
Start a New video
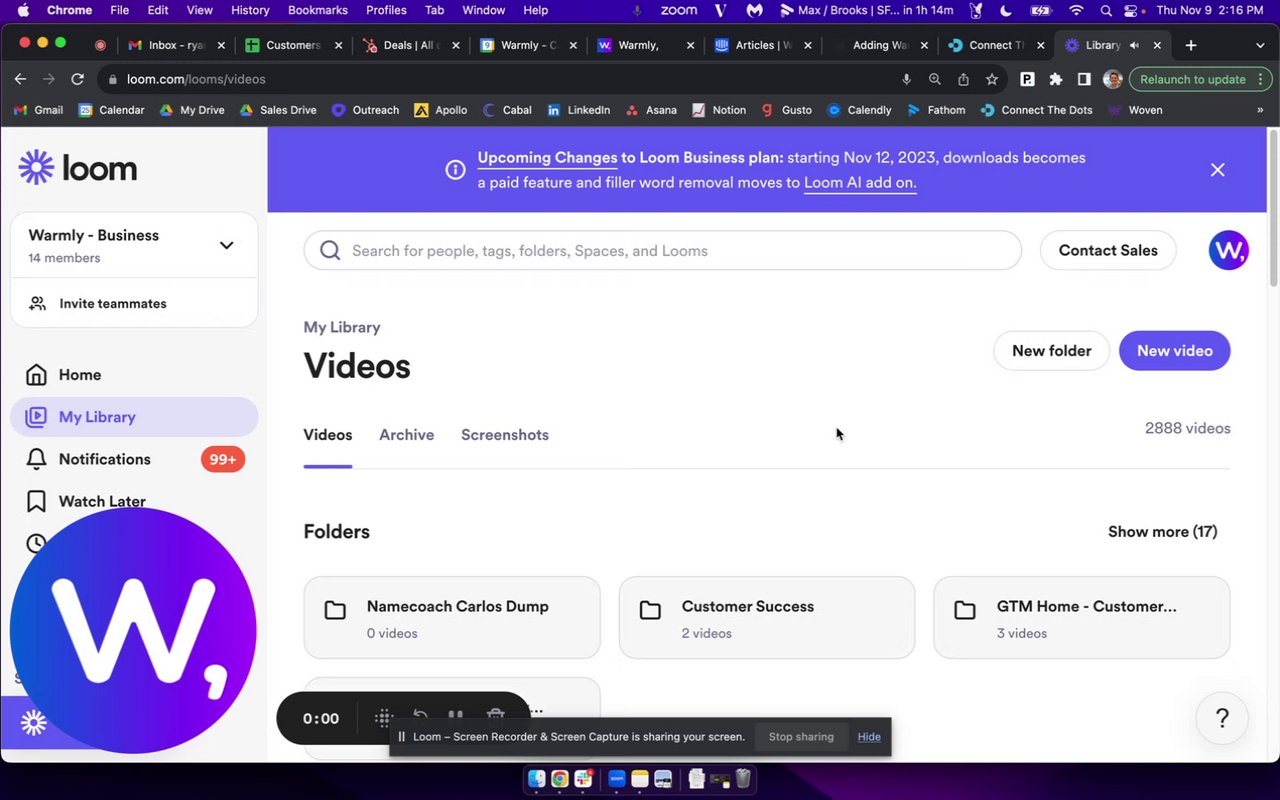pyautogui.click(x=1175, y=351)
